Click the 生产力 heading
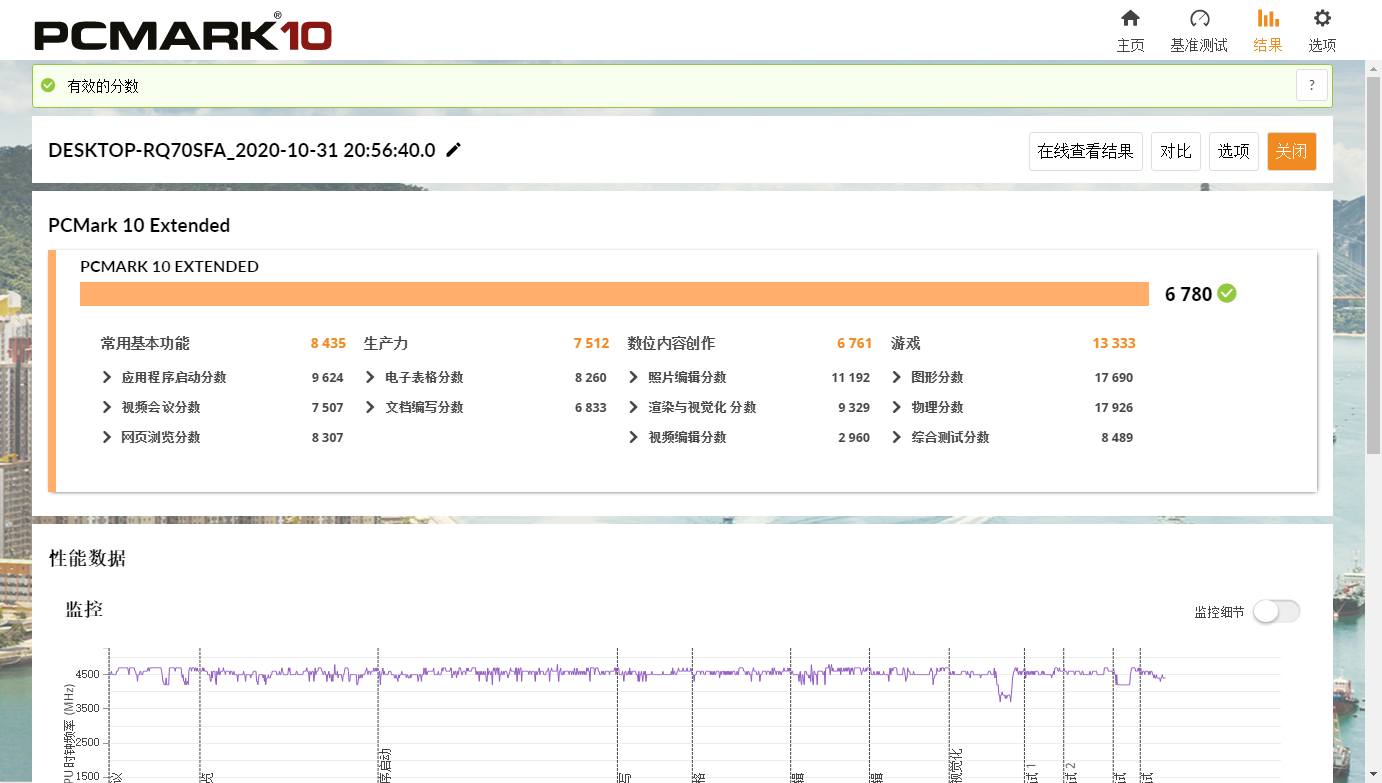Viewport: 1382px width, 783px height. [x=386, y=343]
